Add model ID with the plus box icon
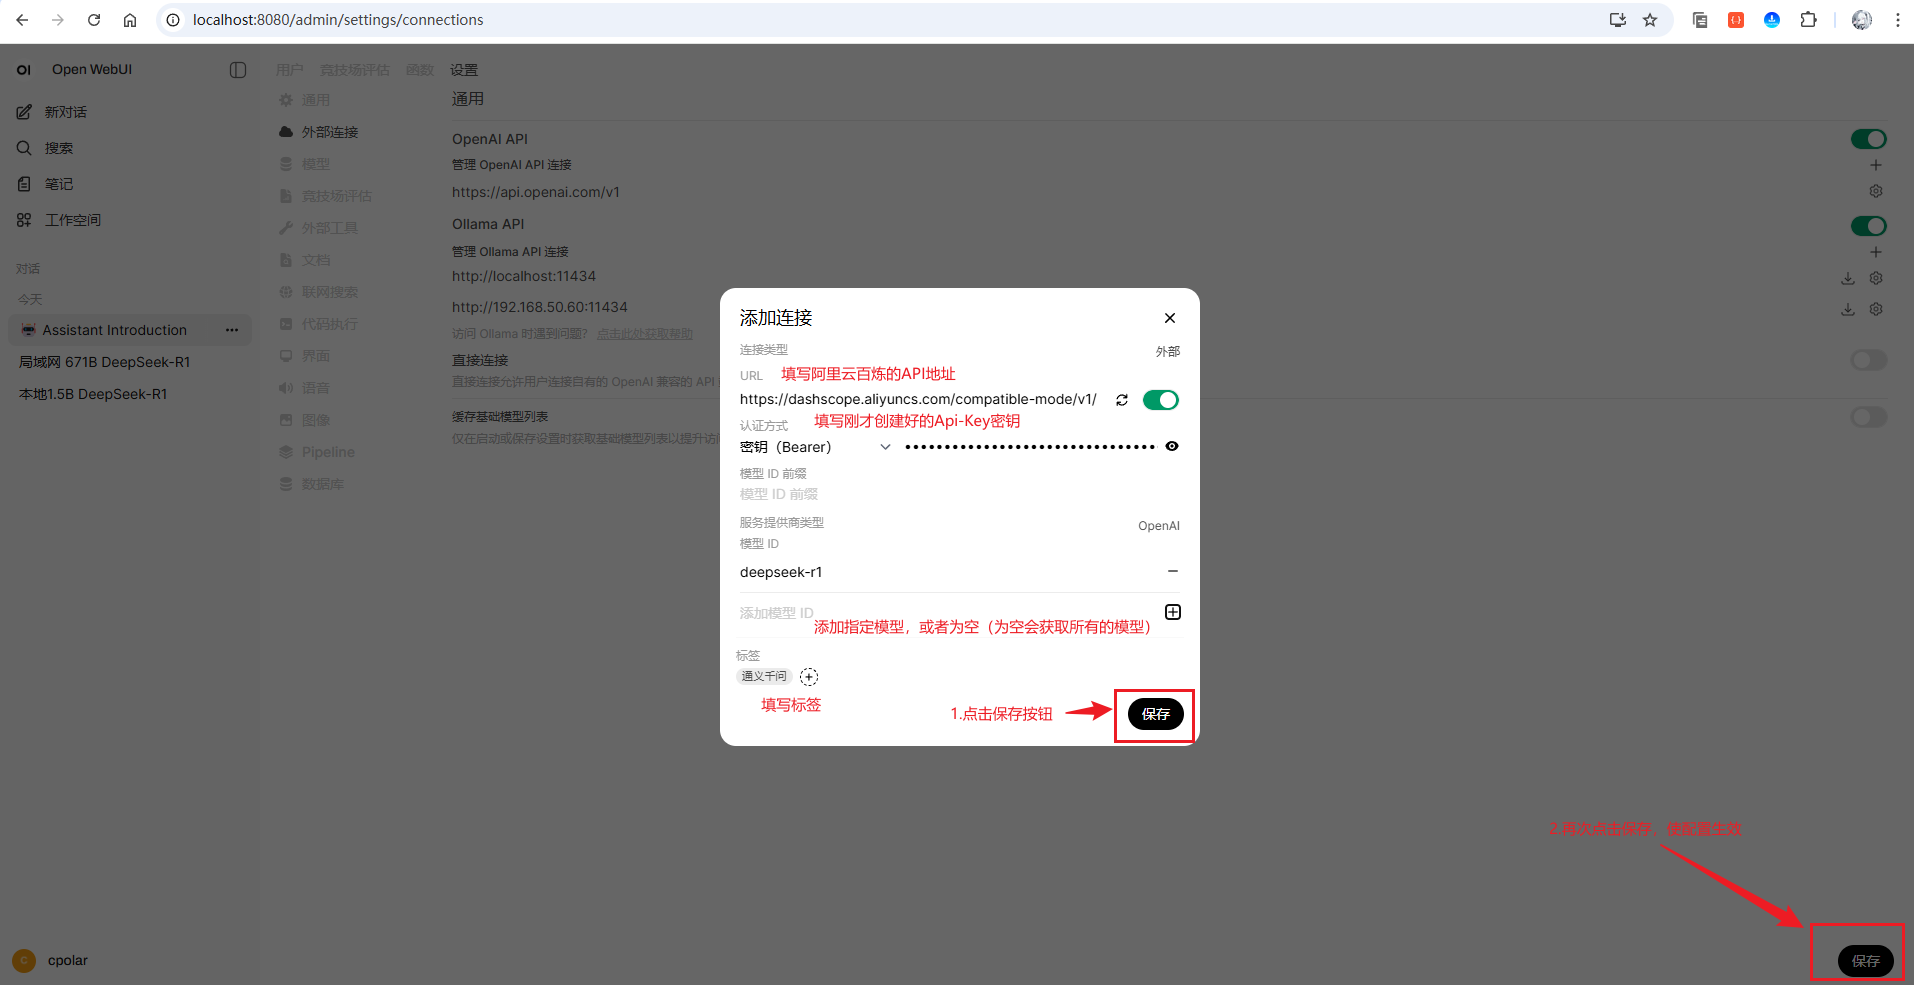The image size is (1914, 985). 1173,612
